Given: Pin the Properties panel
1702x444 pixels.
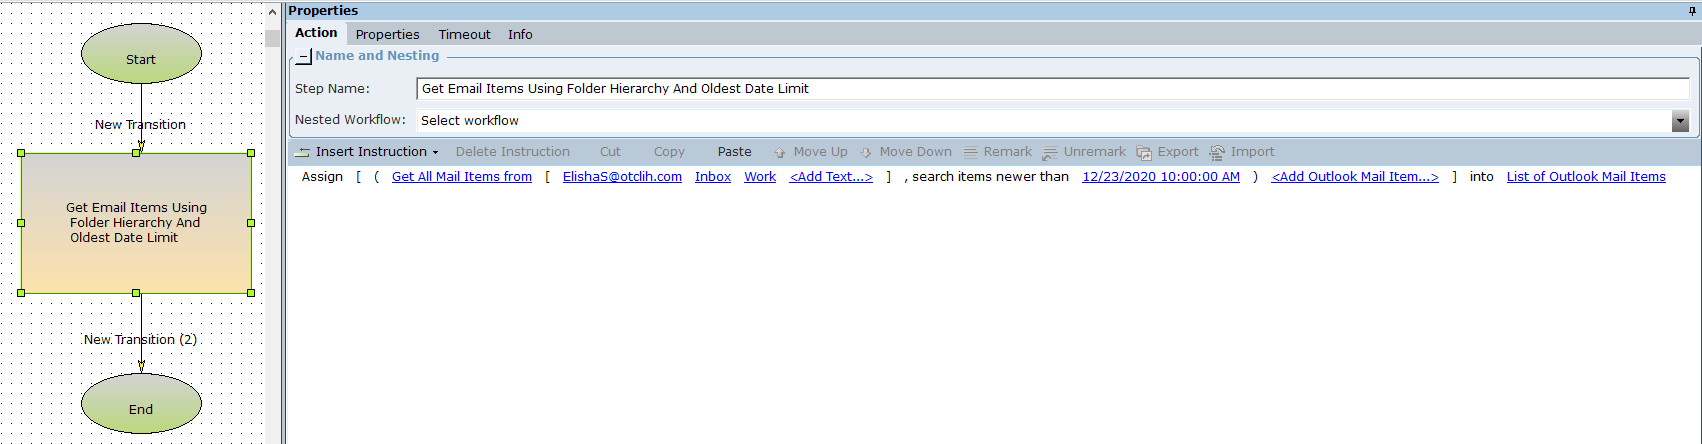Looking at the screenshot, I should click(1692, 11).
